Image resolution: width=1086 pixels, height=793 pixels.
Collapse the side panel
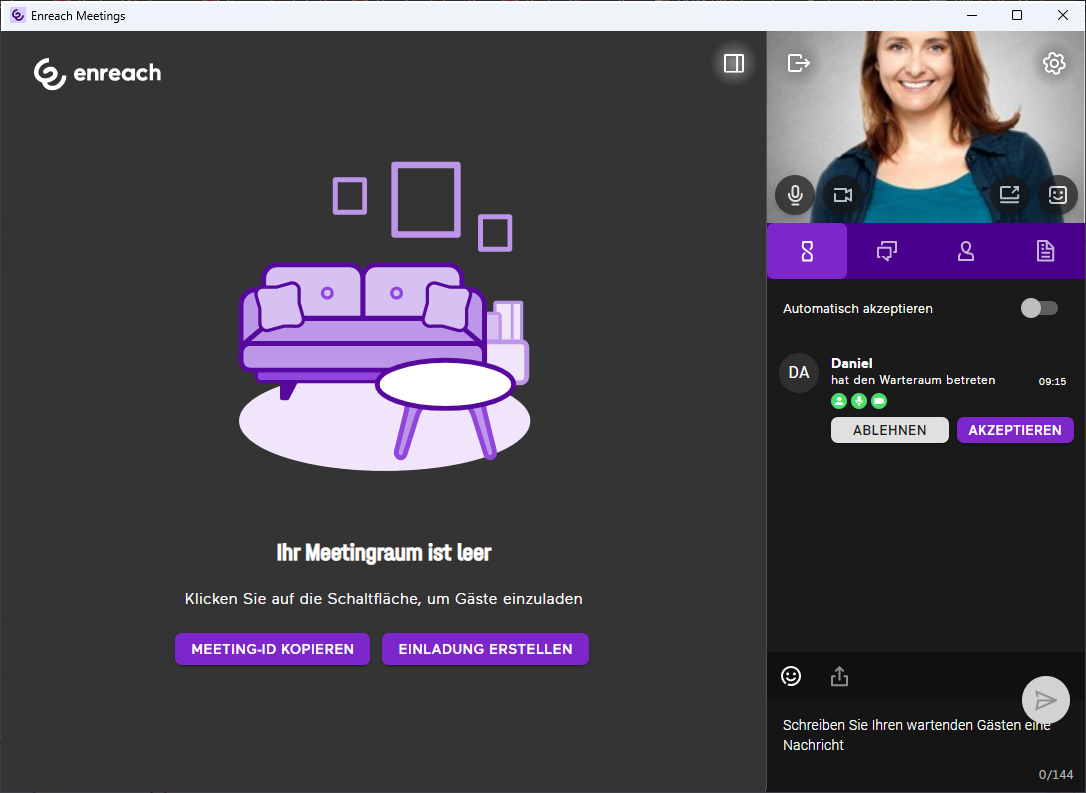tap(733, 64)
